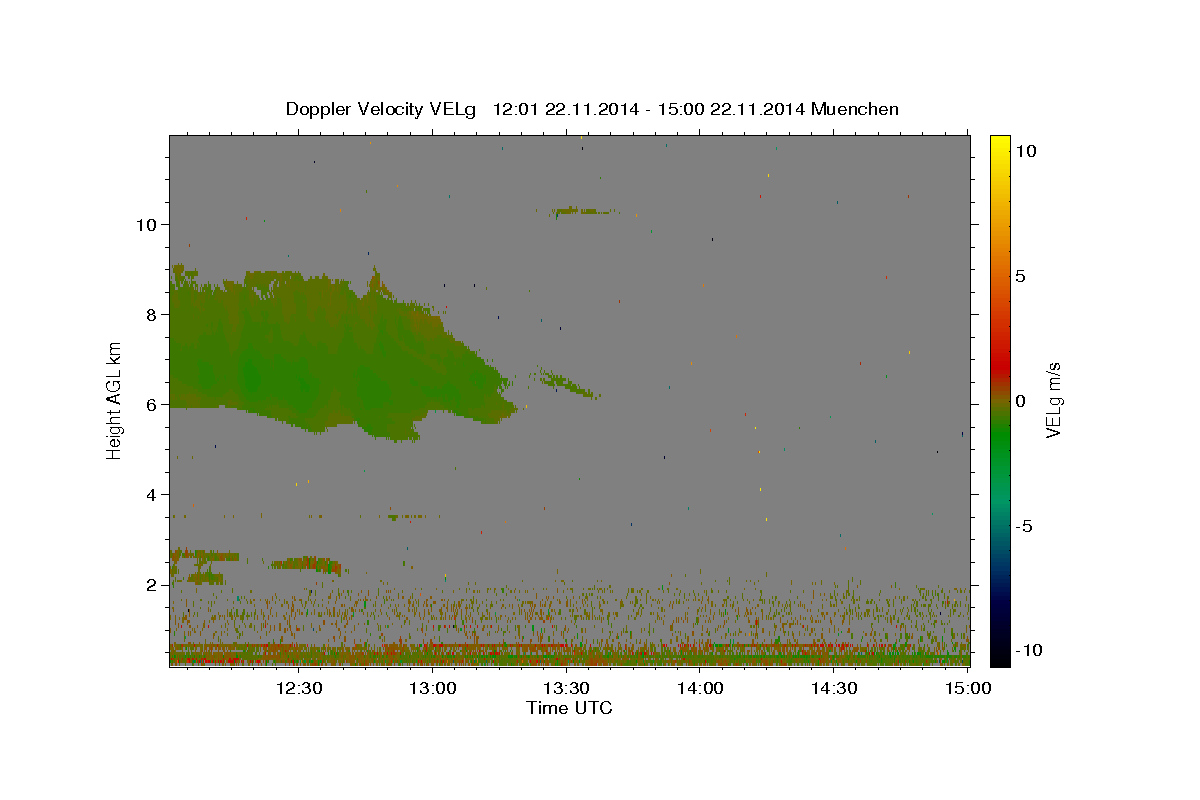Click the height tick label '8'
The height and width of the screenshot is (800, 1200).
point(150,314)
